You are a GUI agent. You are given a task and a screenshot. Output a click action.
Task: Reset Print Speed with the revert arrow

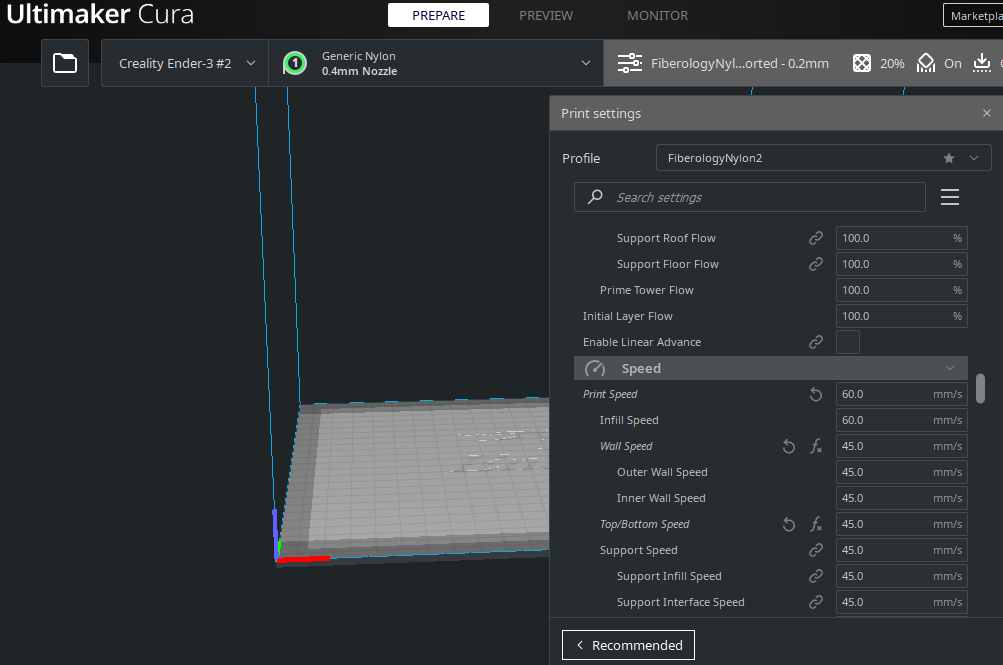[x=816, y=394]
